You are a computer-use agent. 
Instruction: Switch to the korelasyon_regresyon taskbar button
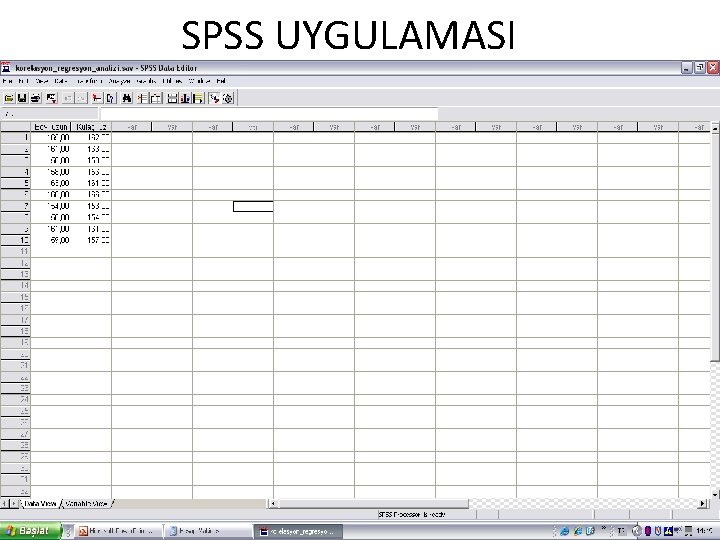299,531
